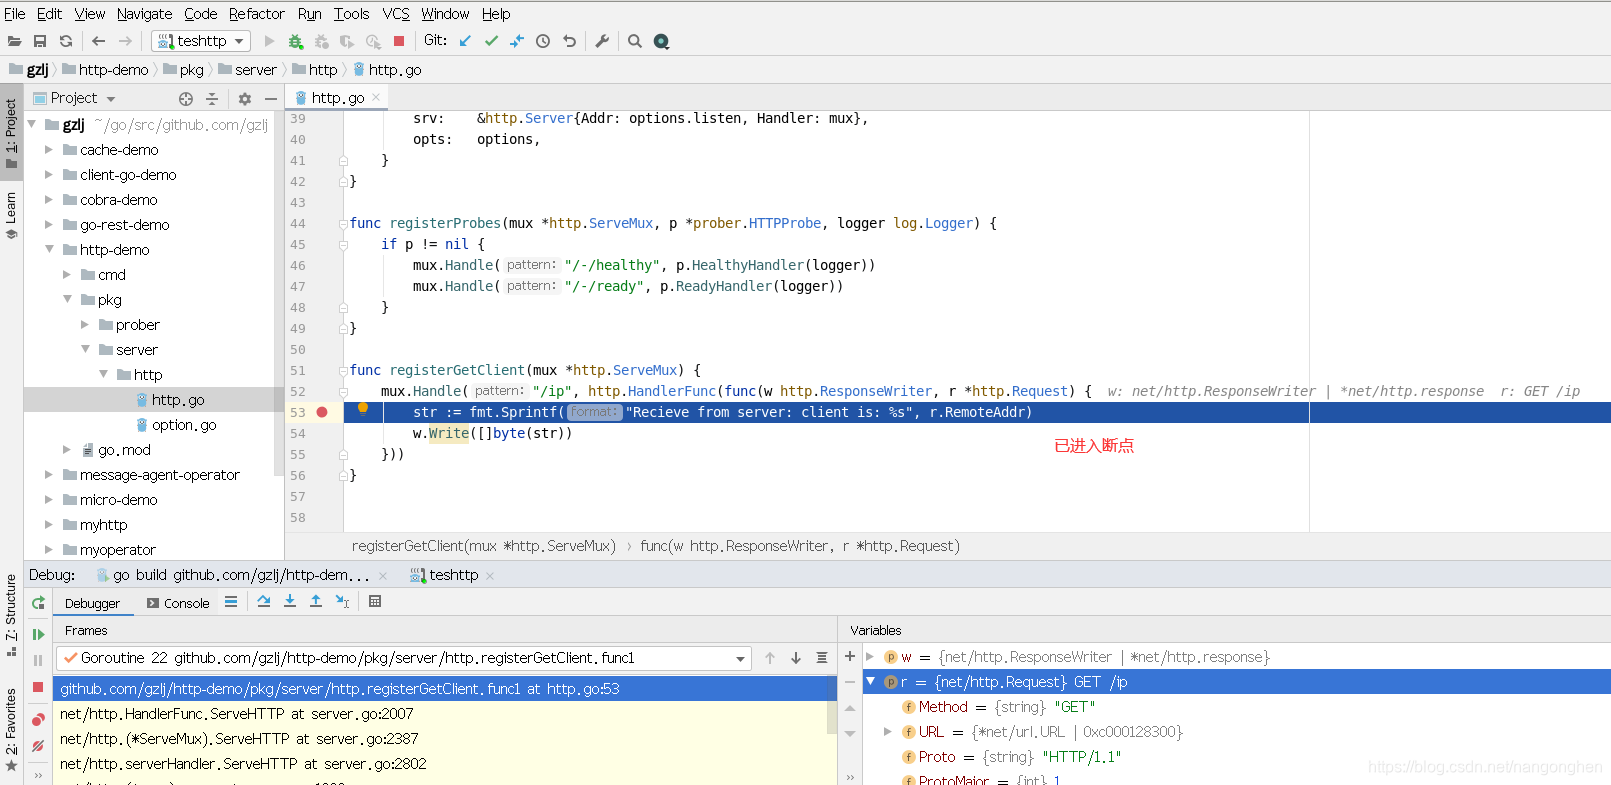This screenshot has width=1611, height=785.
Task: Click the Learn side panel button
Action: 11,215
